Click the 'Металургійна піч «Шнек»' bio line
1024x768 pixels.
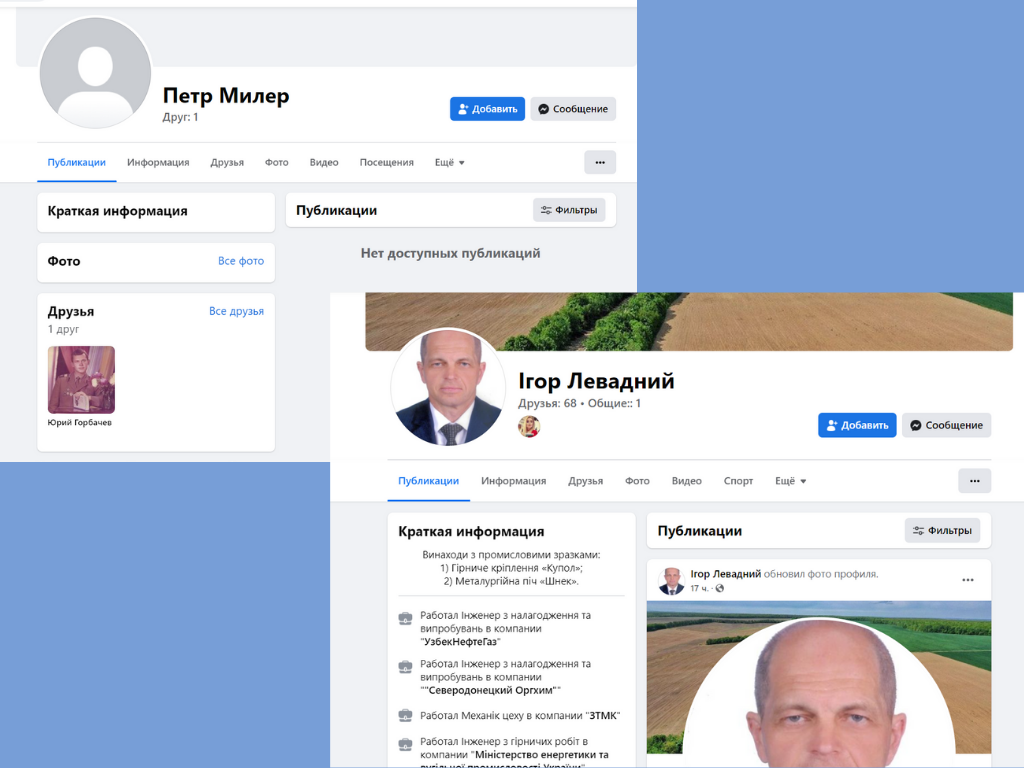pyautogui.click(x=511, y=581)
